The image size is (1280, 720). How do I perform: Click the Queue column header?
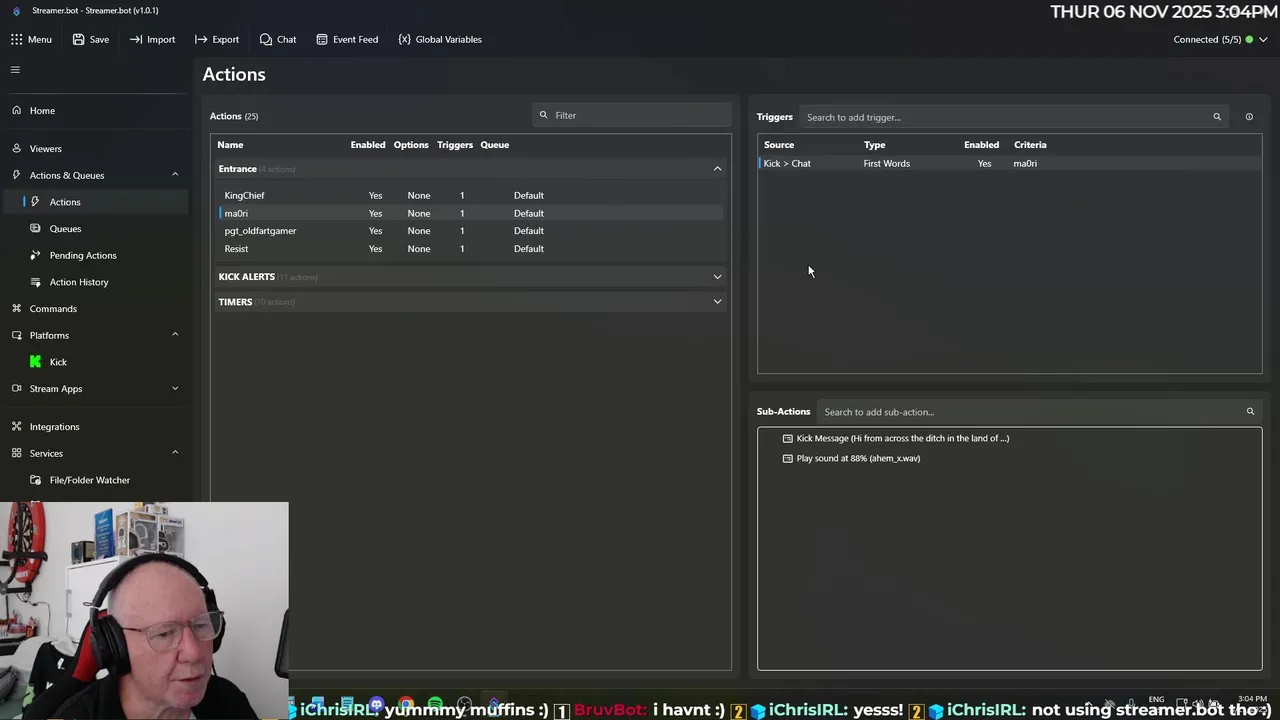tap(495, 145)
